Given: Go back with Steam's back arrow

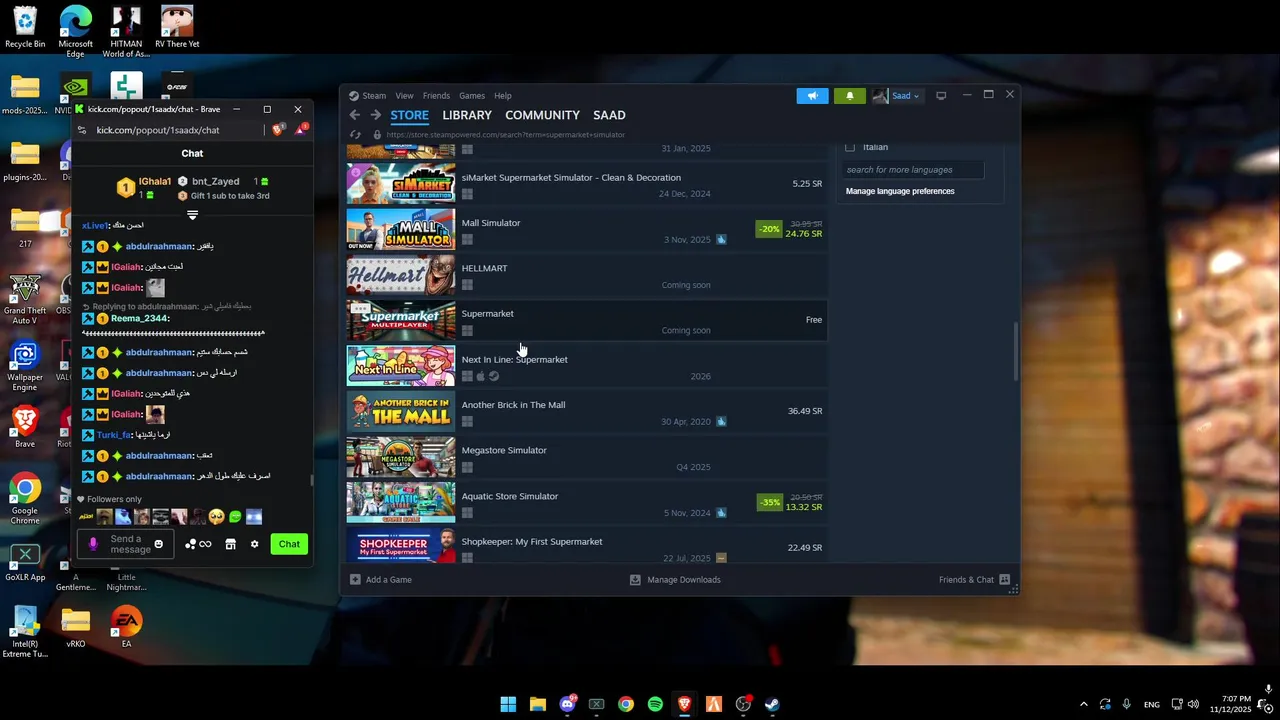Looking at the screenshot, I should point(354,115).
